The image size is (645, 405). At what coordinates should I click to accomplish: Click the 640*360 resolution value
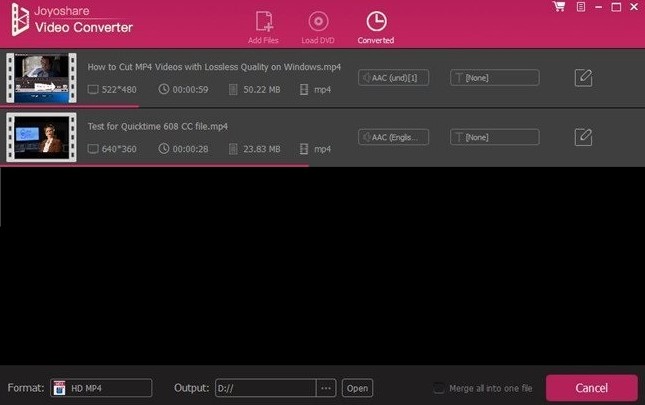(x=119, y=149)
